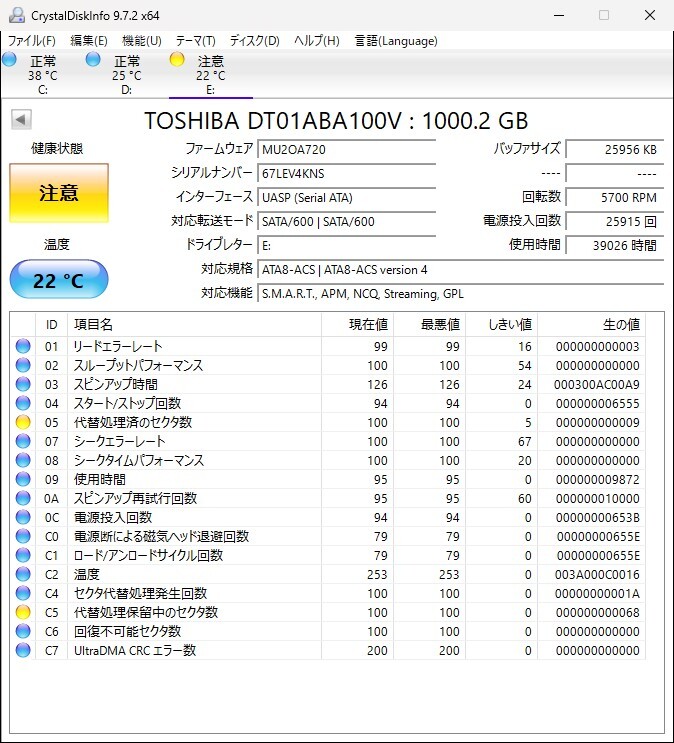Click status orb of attribute 09 使用時間
This screenshot has height=743, width=674.
pyautogui.click(x=23, y=479)
